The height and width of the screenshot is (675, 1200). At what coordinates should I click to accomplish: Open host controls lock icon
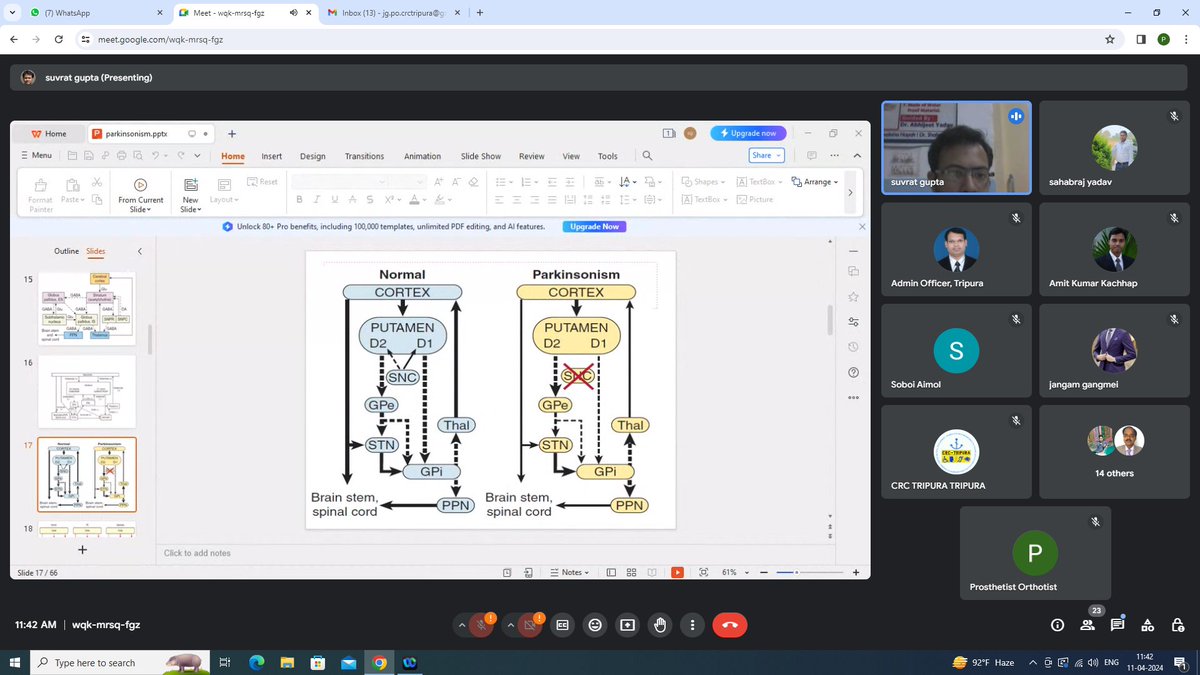click(x=1177, y=625)
